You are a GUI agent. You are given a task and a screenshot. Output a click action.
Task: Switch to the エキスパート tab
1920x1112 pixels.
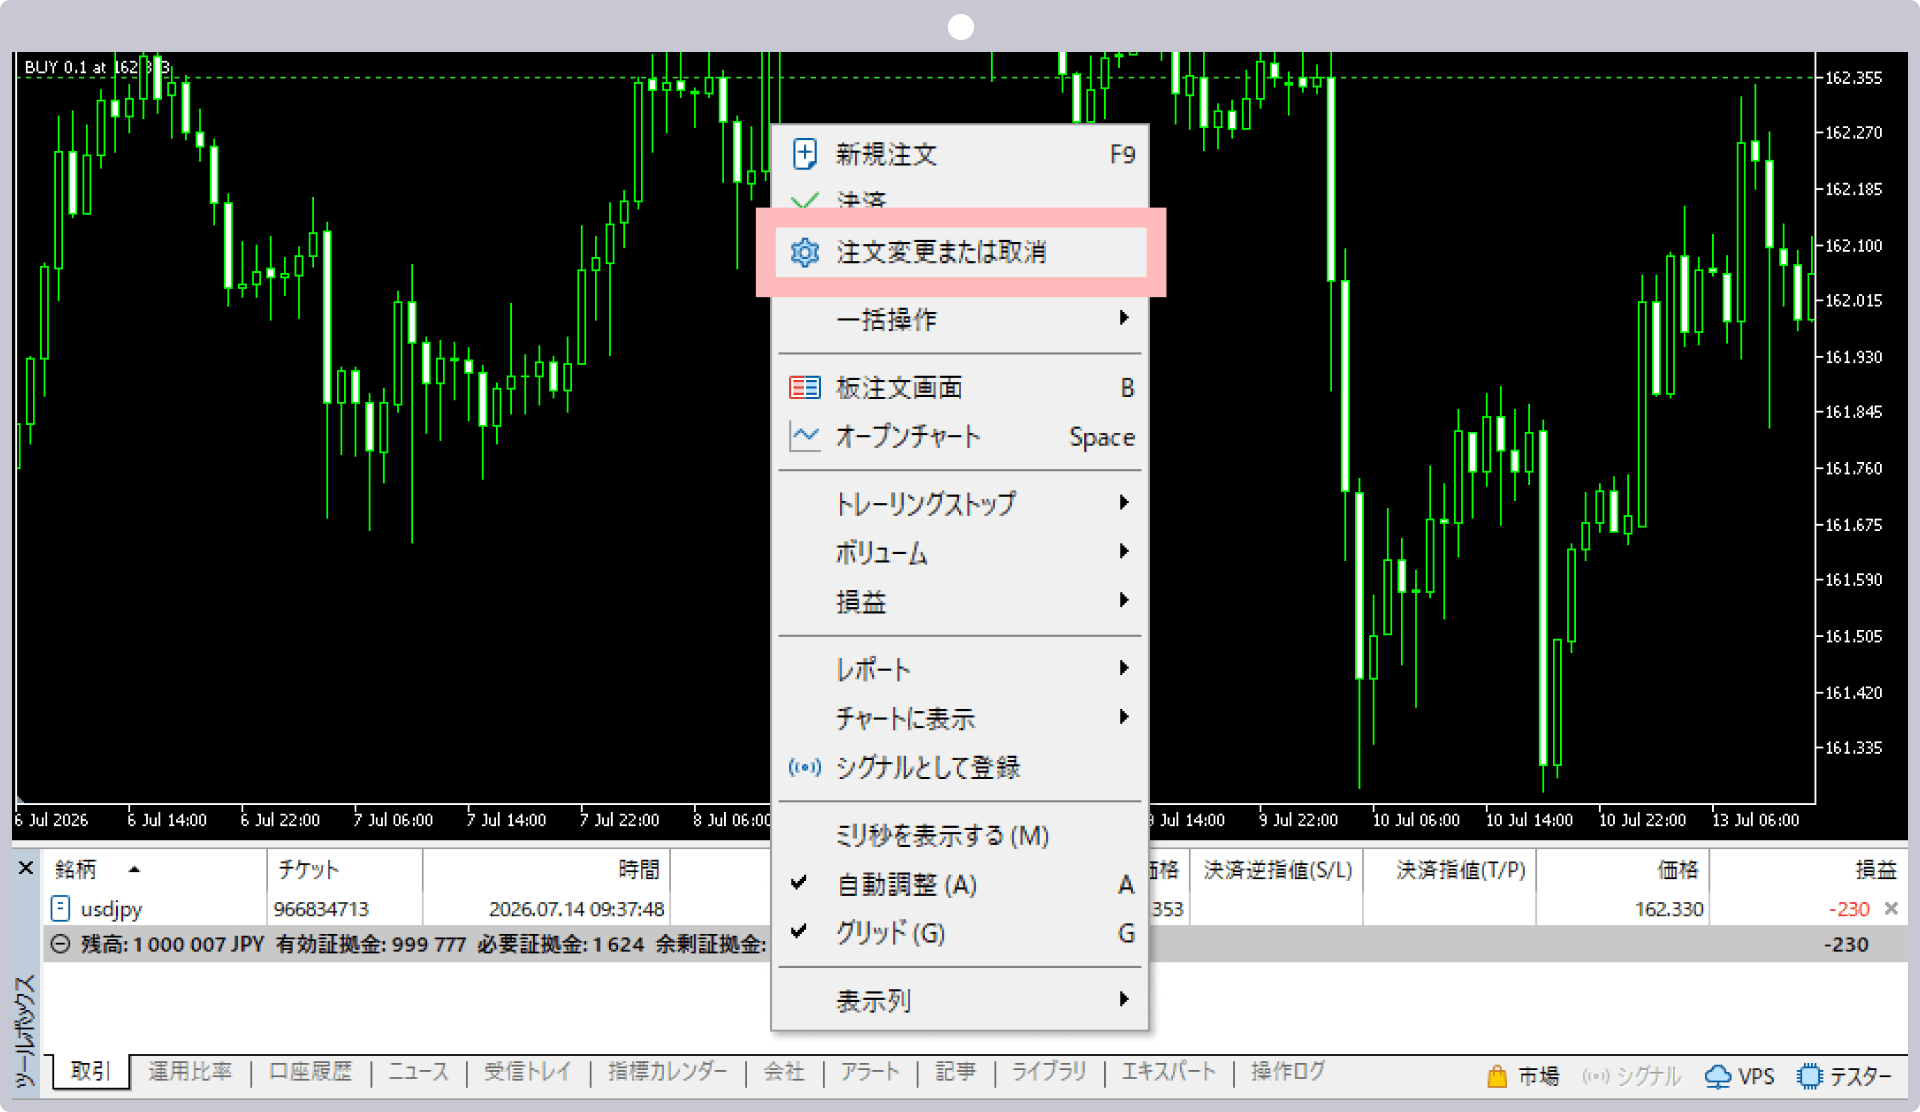coord(1168,1071)
